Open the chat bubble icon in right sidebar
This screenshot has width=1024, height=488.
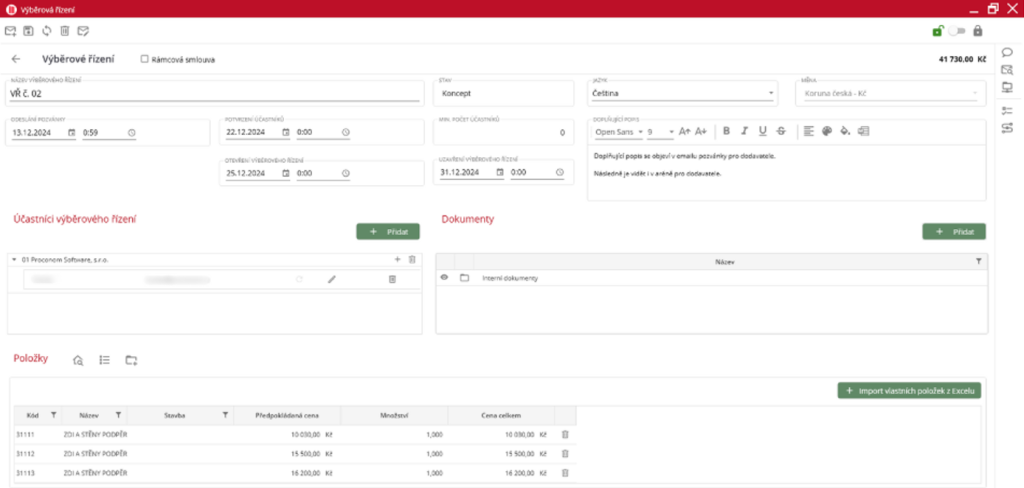point(1007,52)
